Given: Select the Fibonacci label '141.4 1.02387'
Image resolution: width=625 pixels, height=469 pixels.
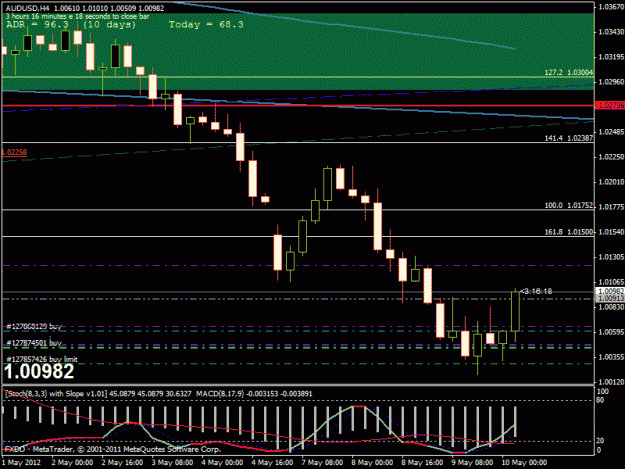Looking at the screenshot, I should coord(569,138).
